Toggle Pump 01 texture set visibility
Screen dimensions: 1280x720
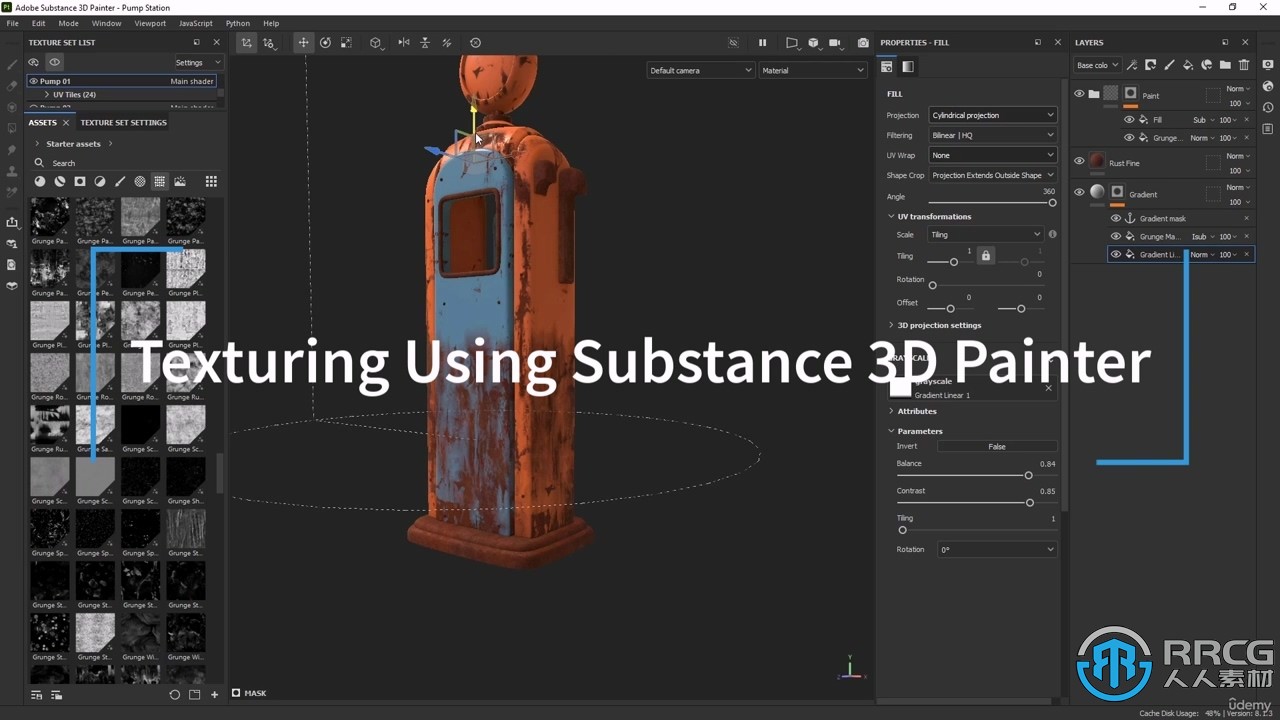(34, 81)
